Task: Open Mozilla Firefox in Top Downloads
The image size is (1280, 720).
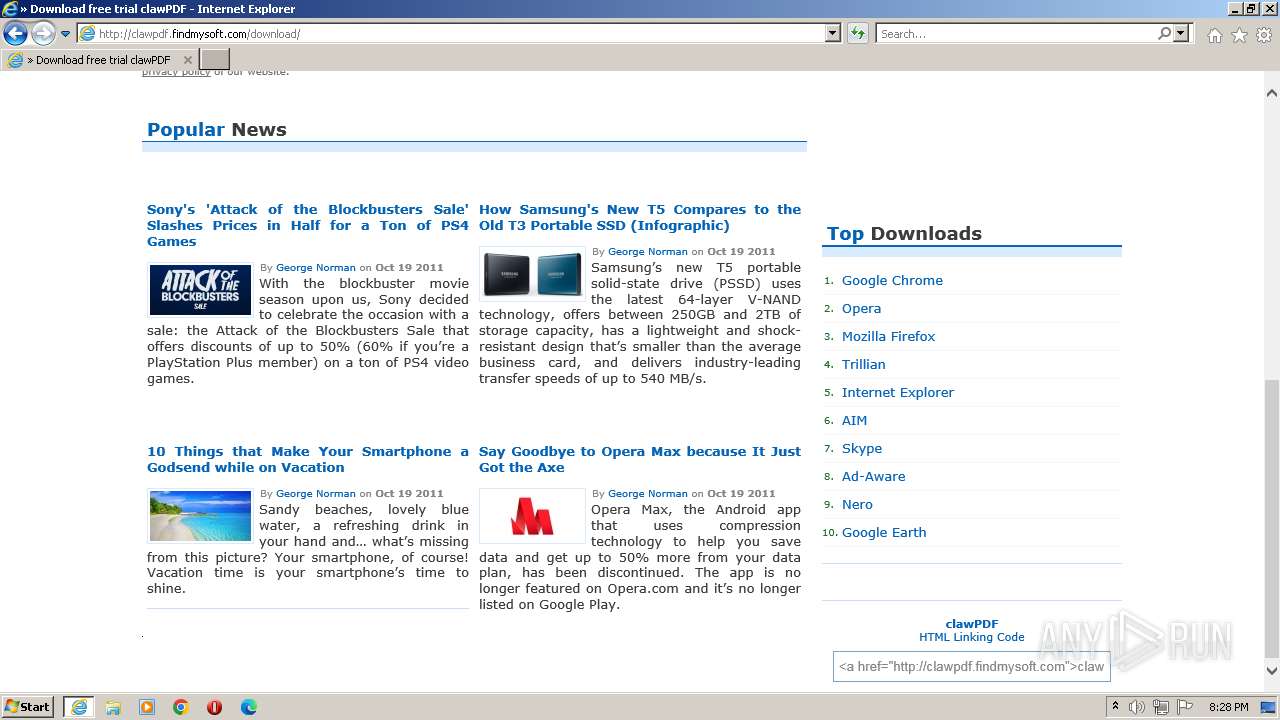Action: 888,337
